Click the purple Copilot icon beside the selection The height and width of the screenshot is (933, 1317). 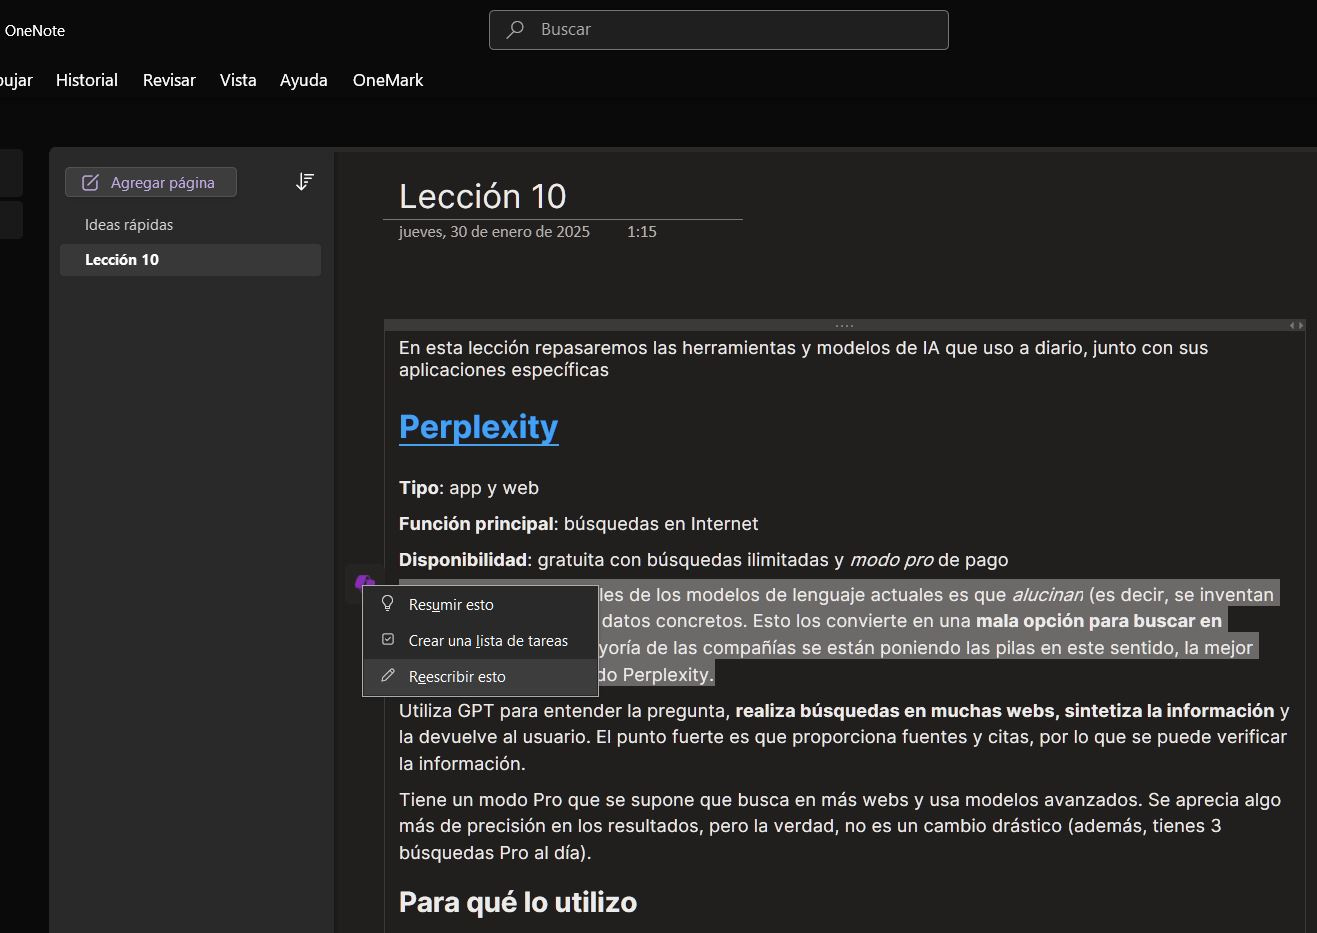[365, 582]
